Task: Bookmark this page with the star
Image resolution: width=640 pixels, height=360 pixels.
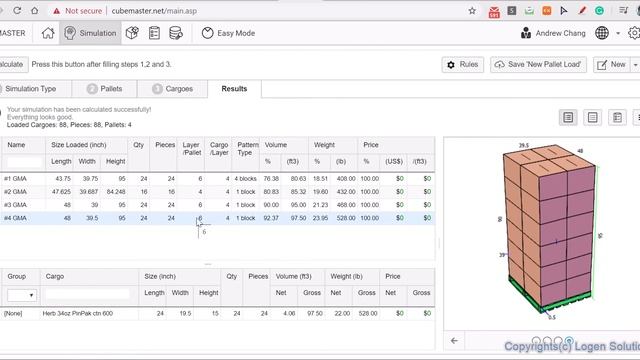Action: point(472,11)
